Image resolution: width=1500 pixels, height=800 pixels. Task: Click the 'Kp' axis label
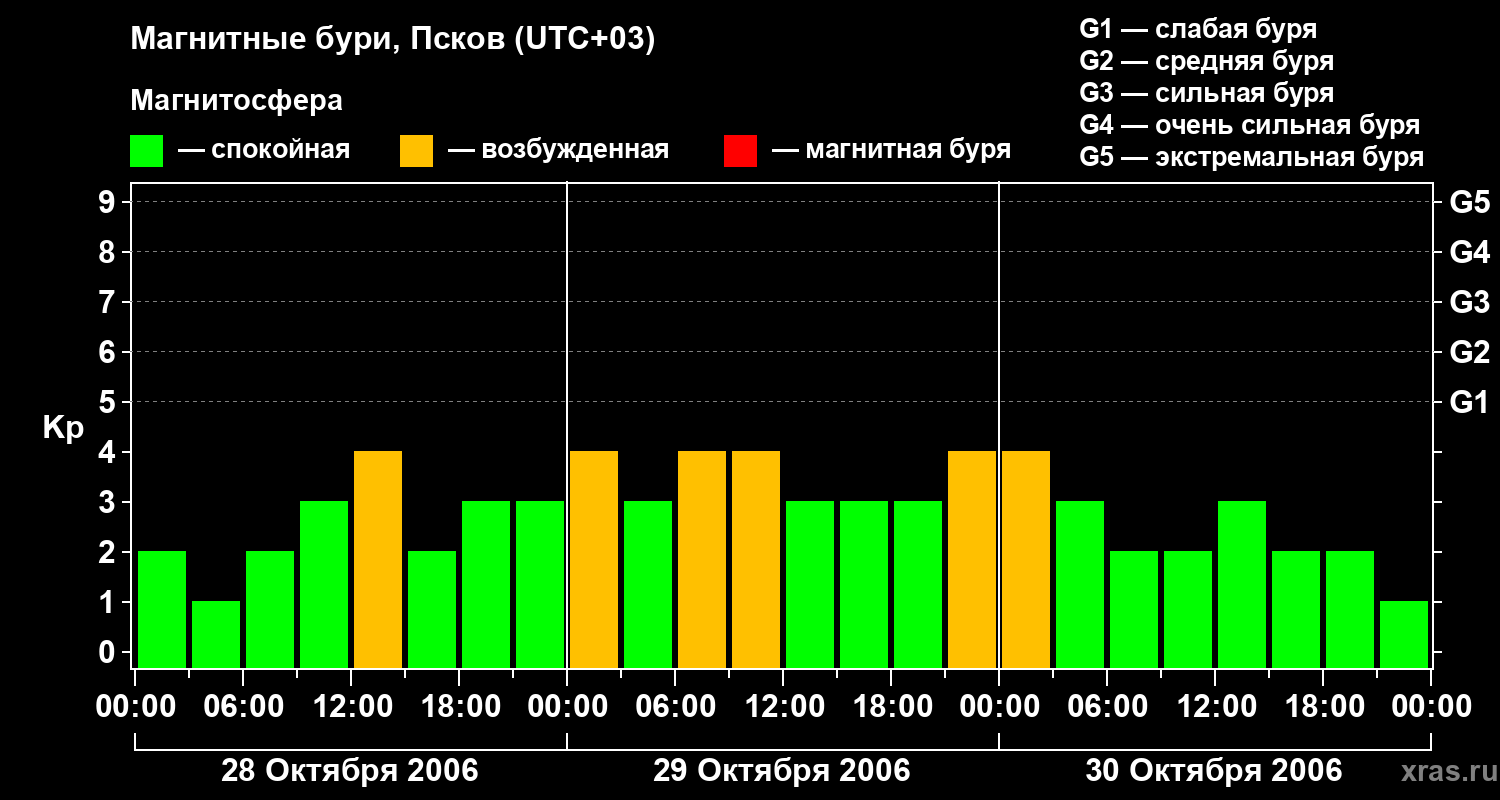pos(63,428)
